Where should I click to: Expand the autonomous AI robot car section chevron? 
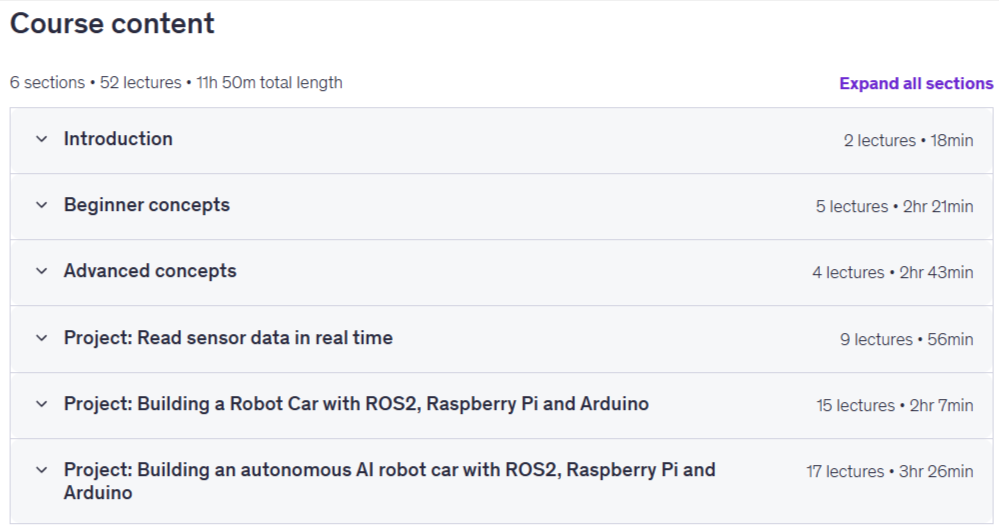click(41, 470)
